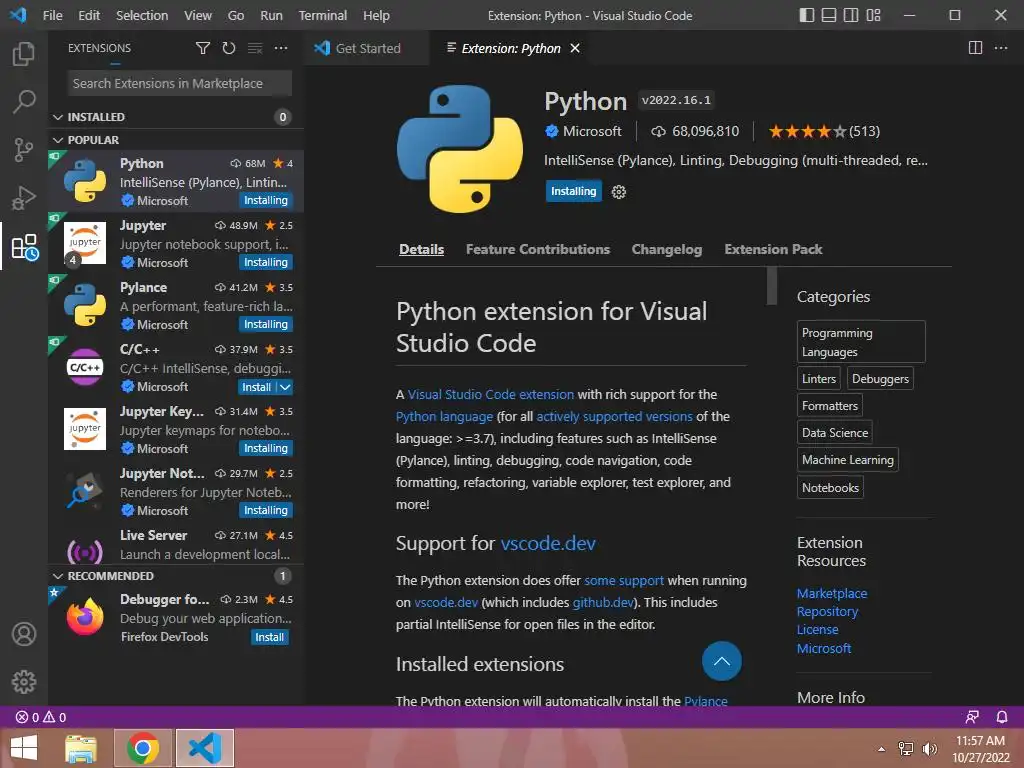Close the Extension: Python tab
Screen dimensions: 1024x768
(575, 48)
